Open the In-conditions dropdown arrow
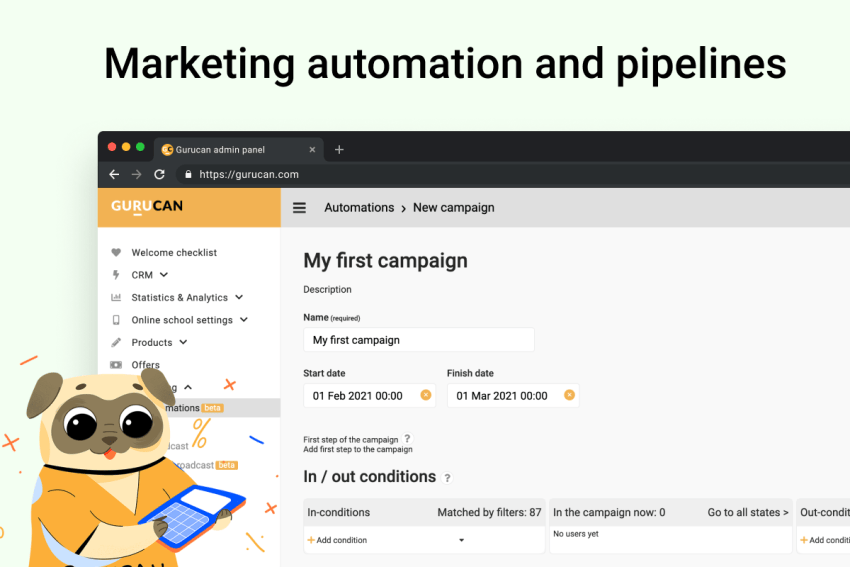The height and width of the screenshot is (567, 850). tap(461, 540)
